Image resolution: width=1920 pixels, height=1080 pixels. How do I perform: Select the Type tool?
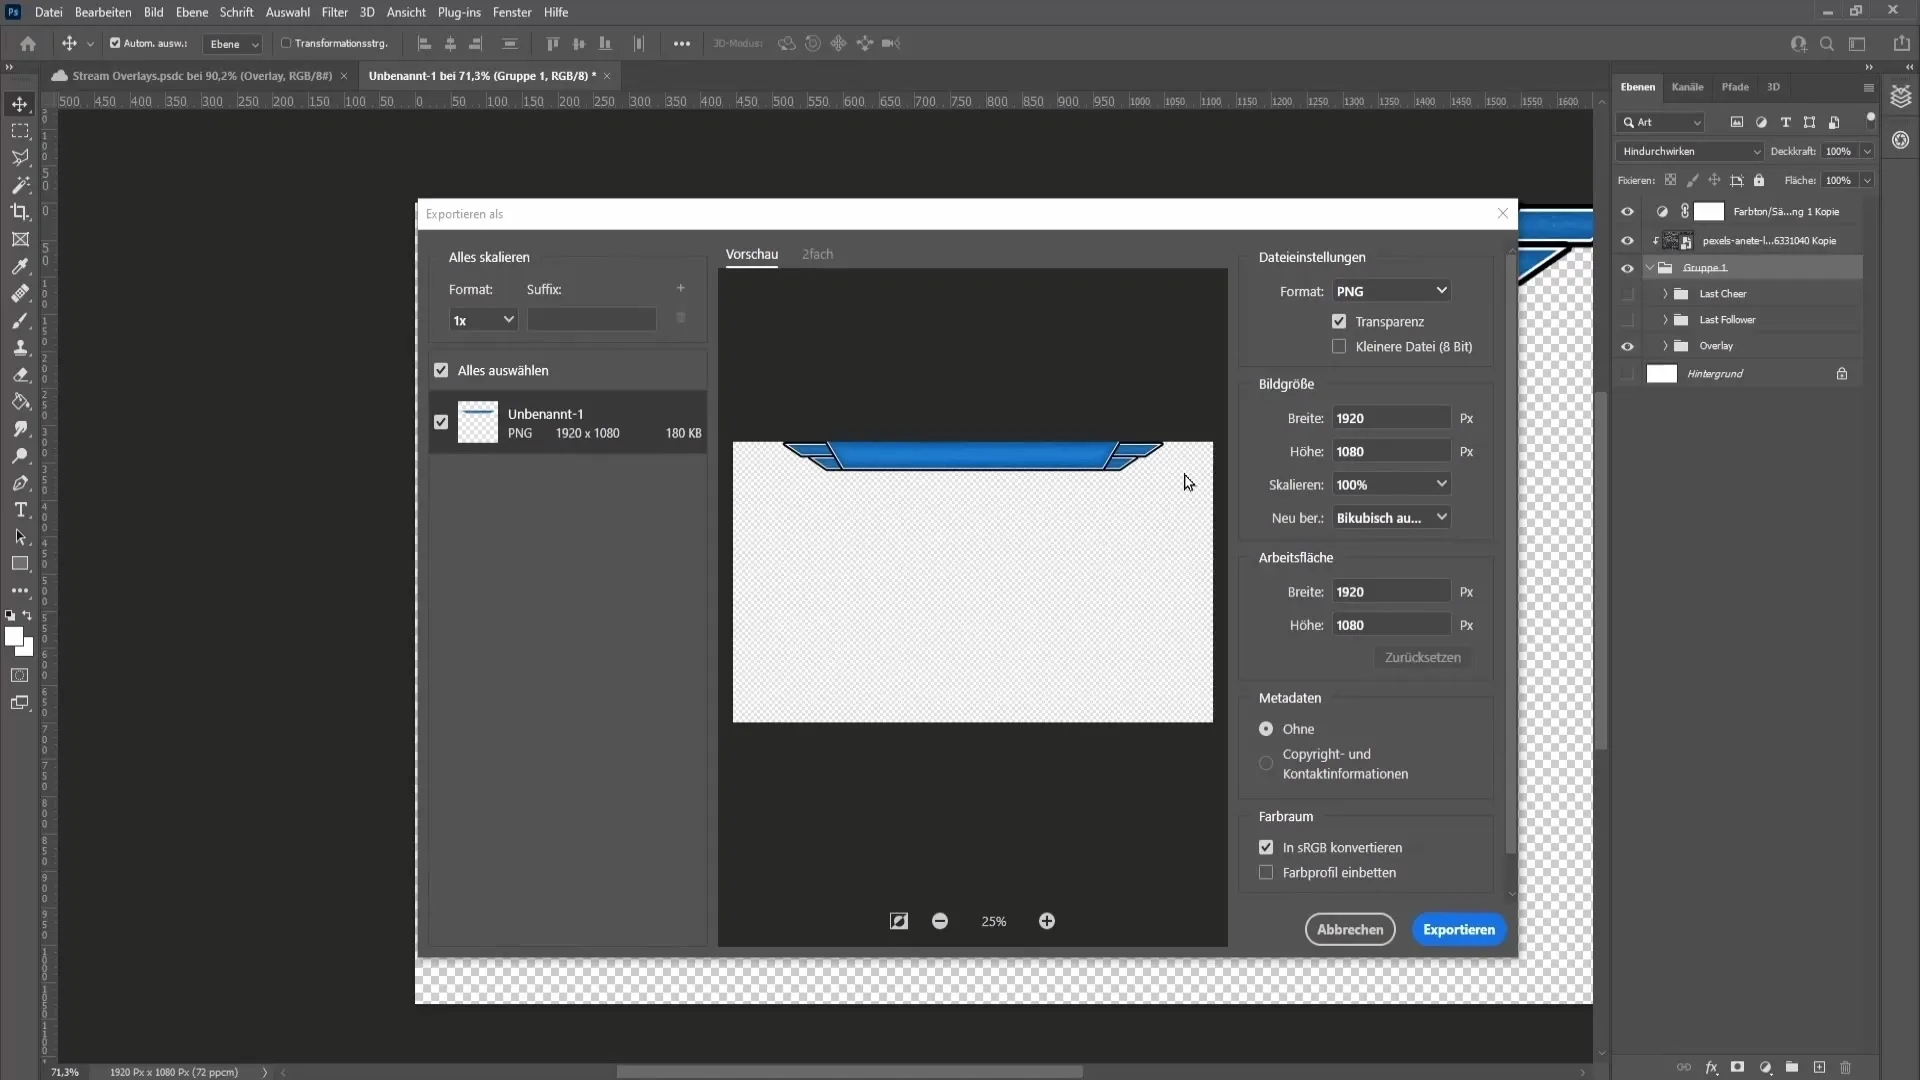(x=20, y=510)
